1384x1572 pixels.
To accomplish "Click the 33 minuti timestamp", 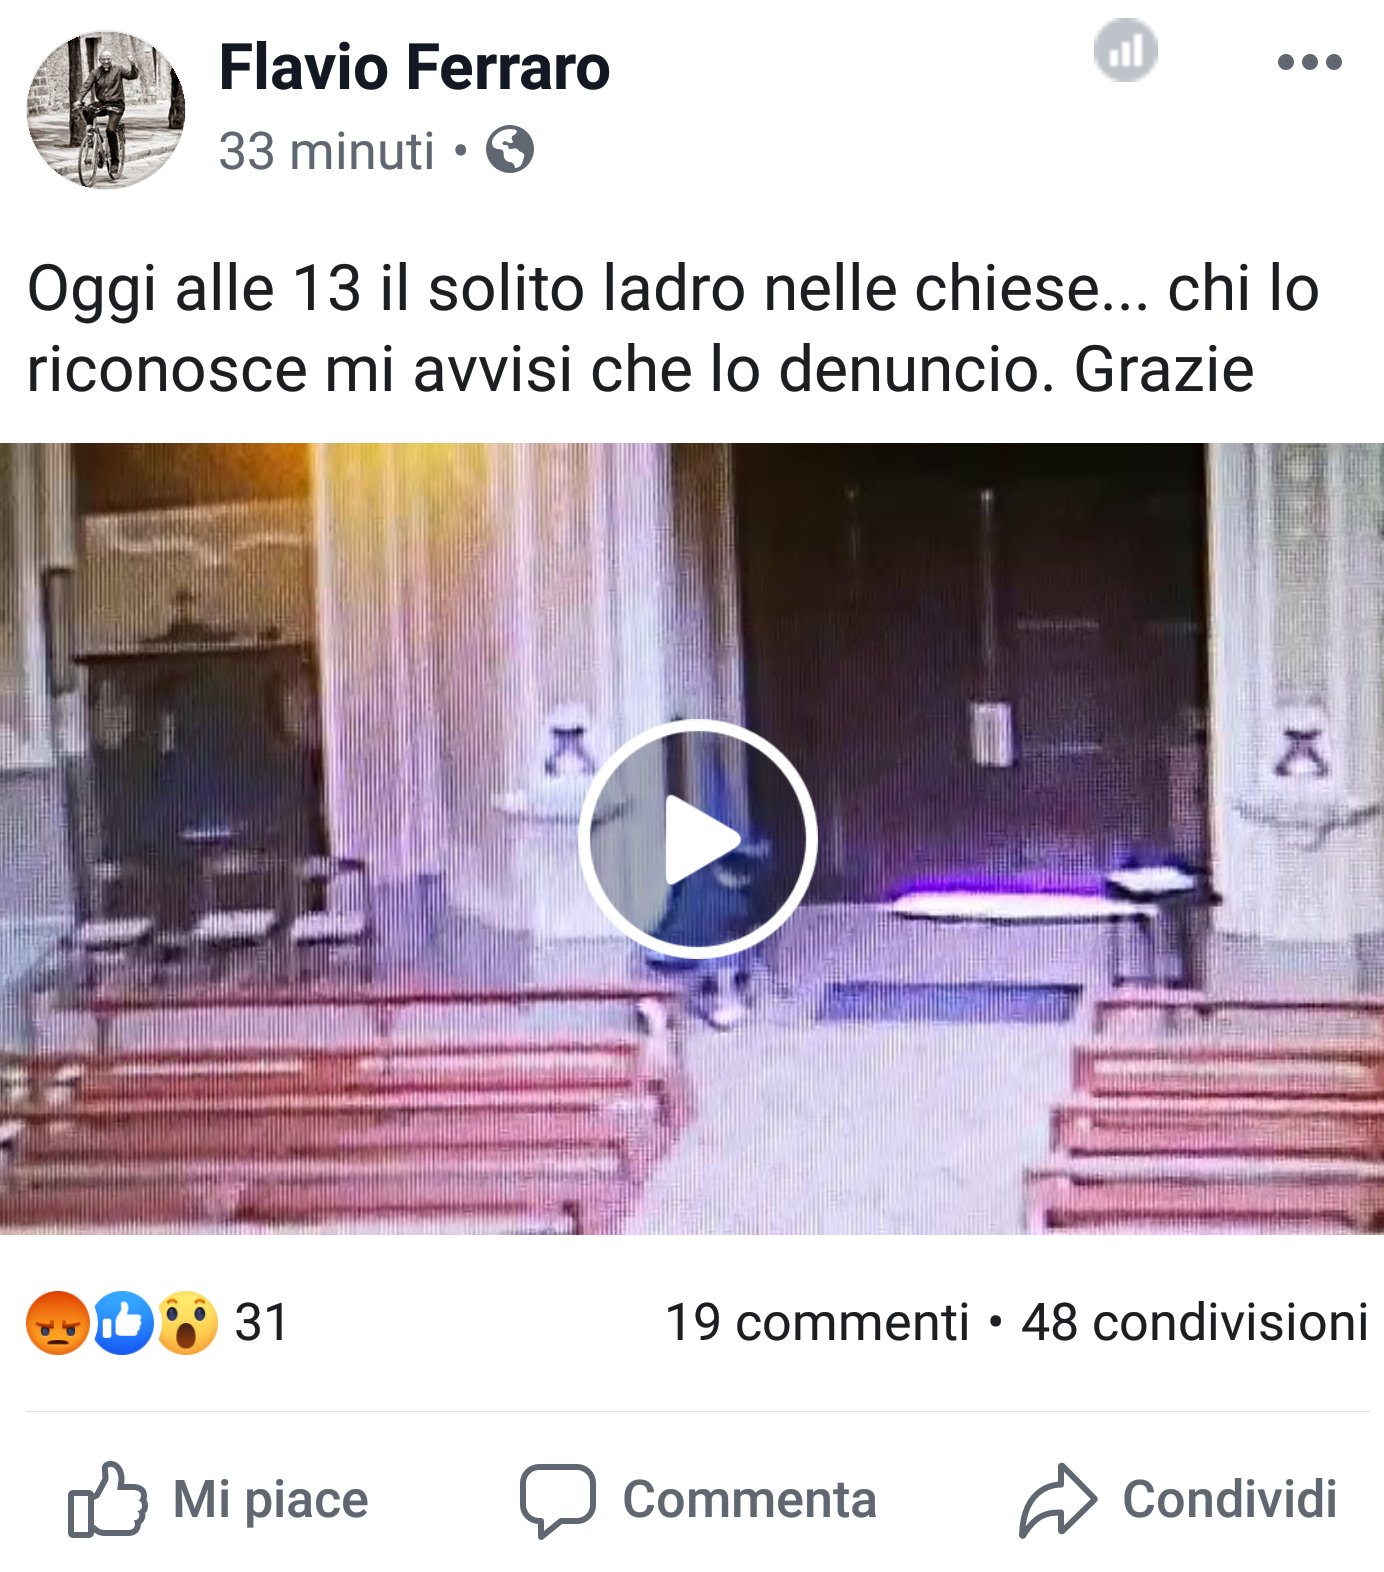I will [326, 151].
